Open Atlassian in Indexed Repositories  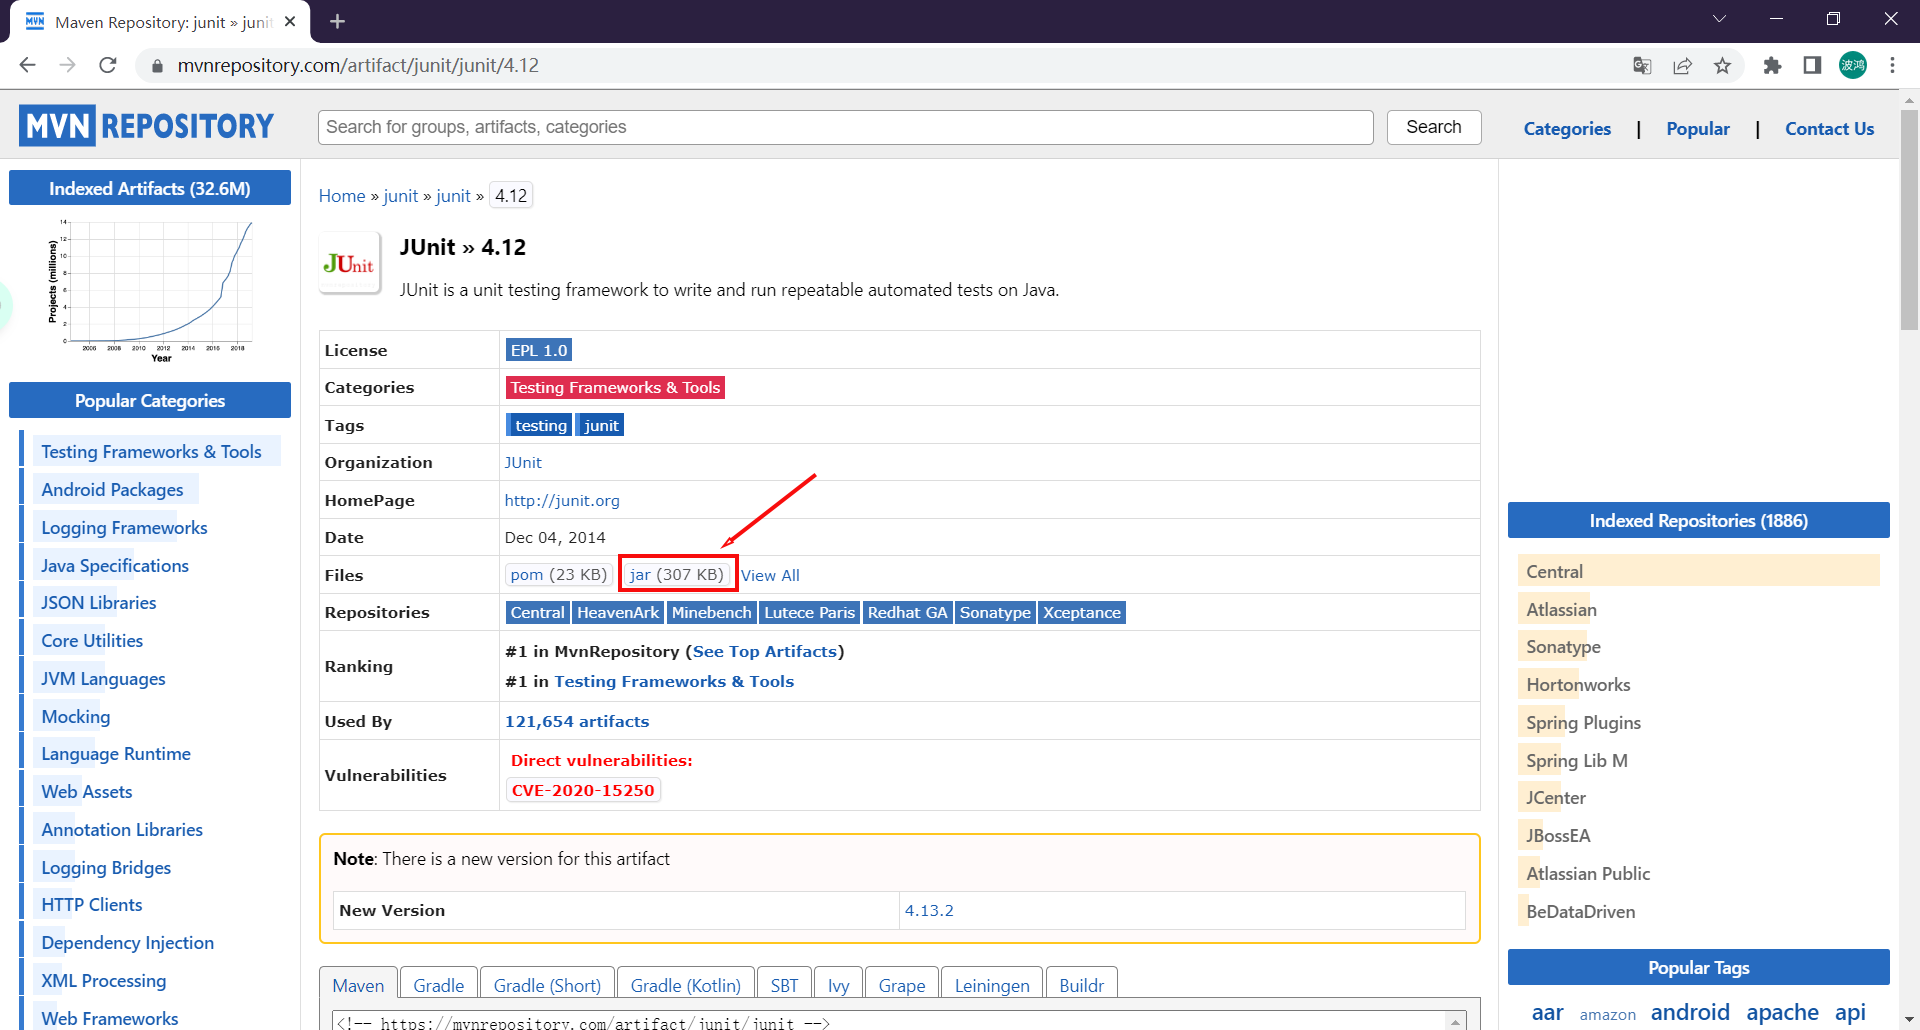pyautogui.click(x=1561, y=610)
